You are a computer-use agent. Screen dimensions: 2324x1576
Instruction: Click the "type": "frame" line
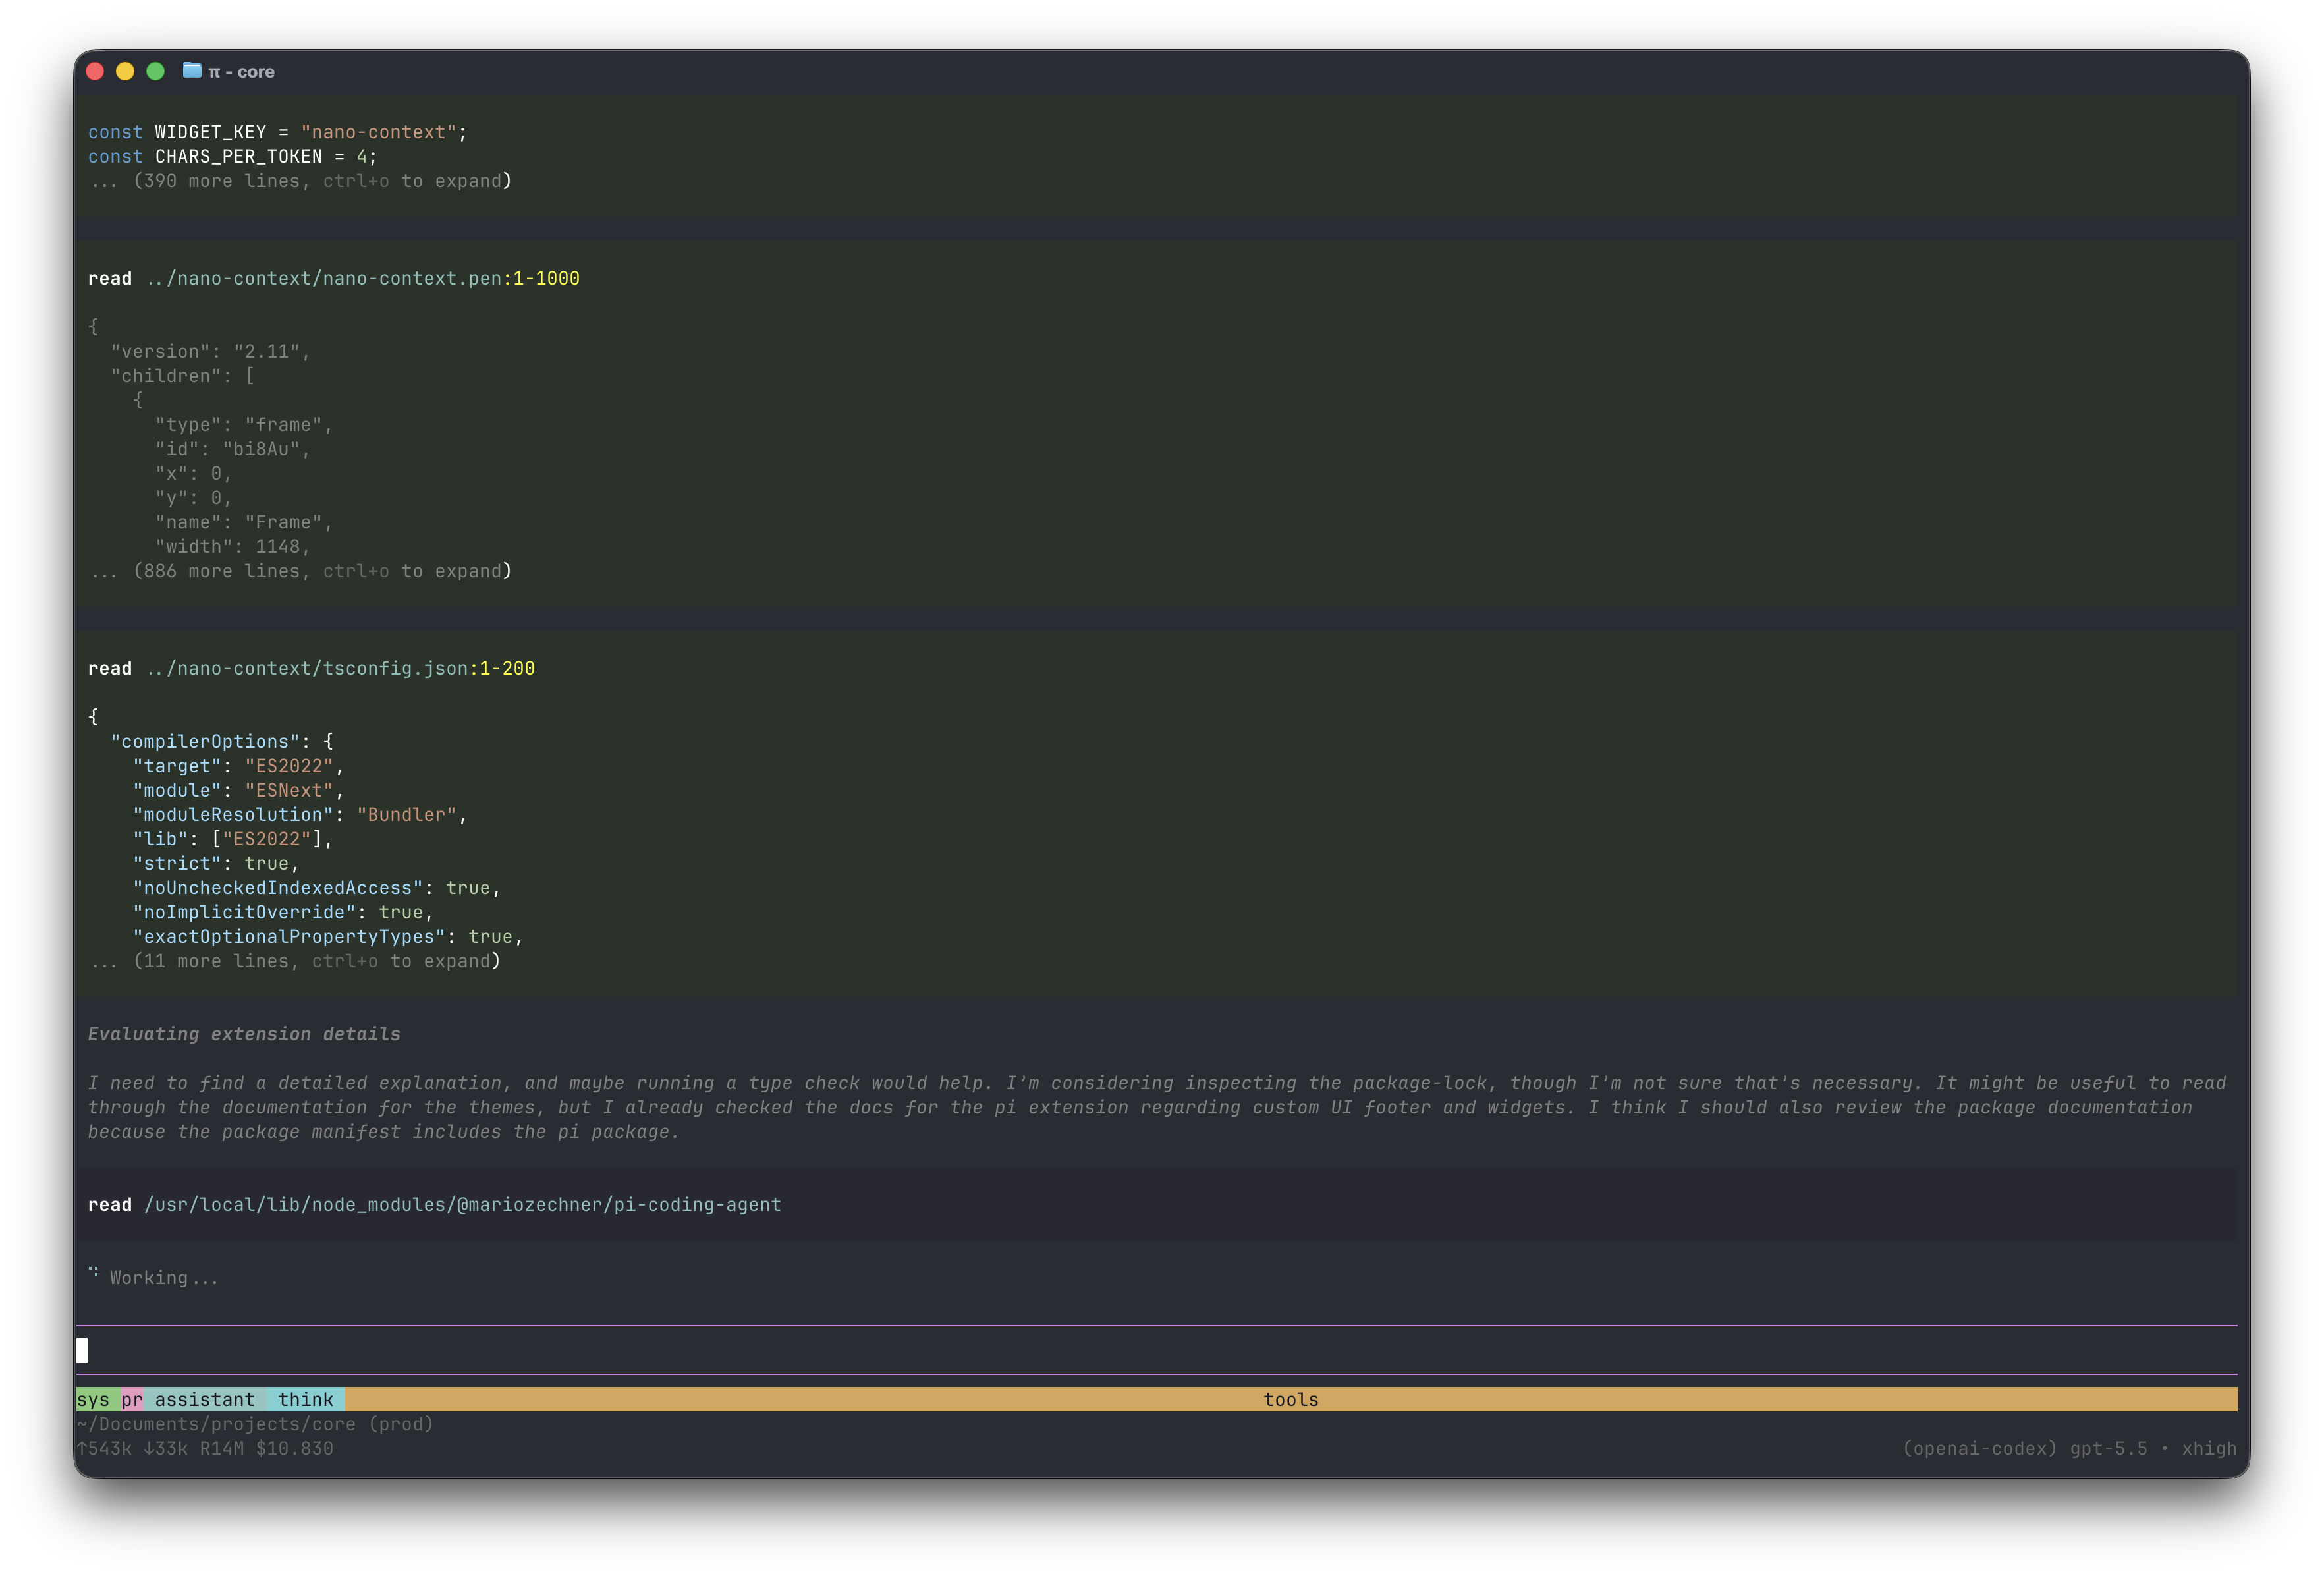(243, 425)
